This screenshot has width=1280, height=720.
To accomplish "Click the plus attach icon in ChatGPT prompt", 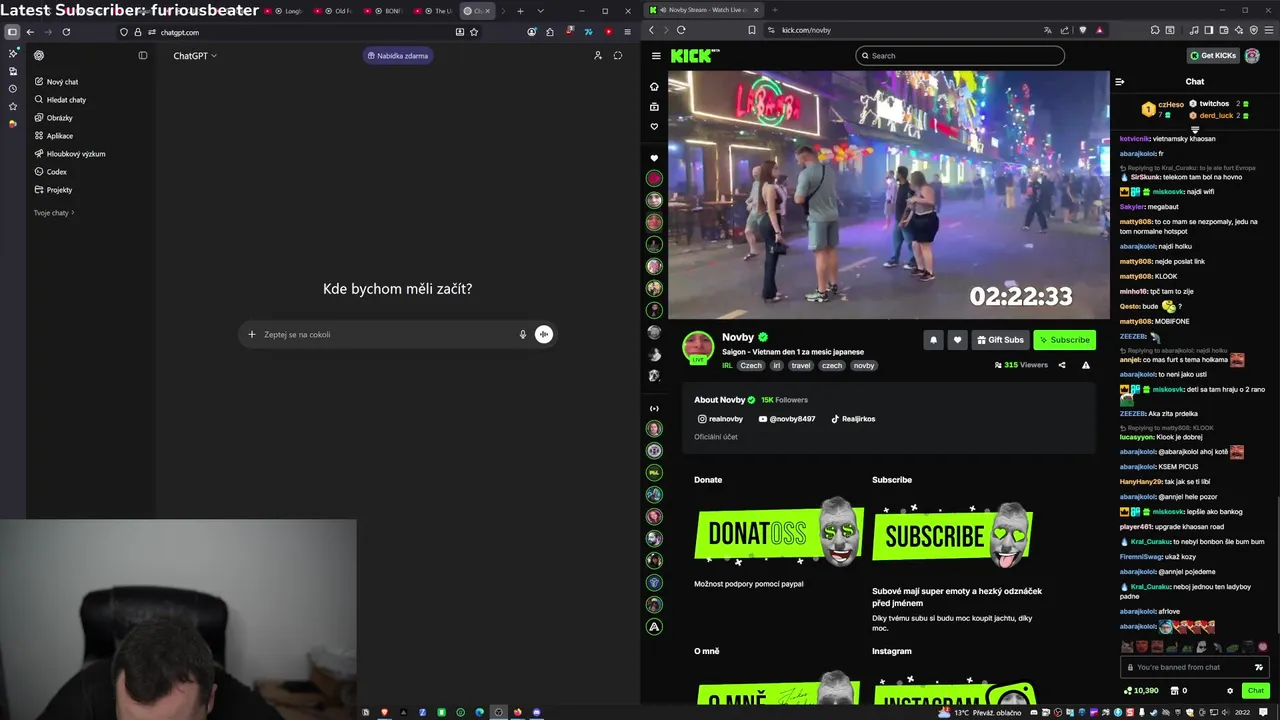I will [252, 335].
